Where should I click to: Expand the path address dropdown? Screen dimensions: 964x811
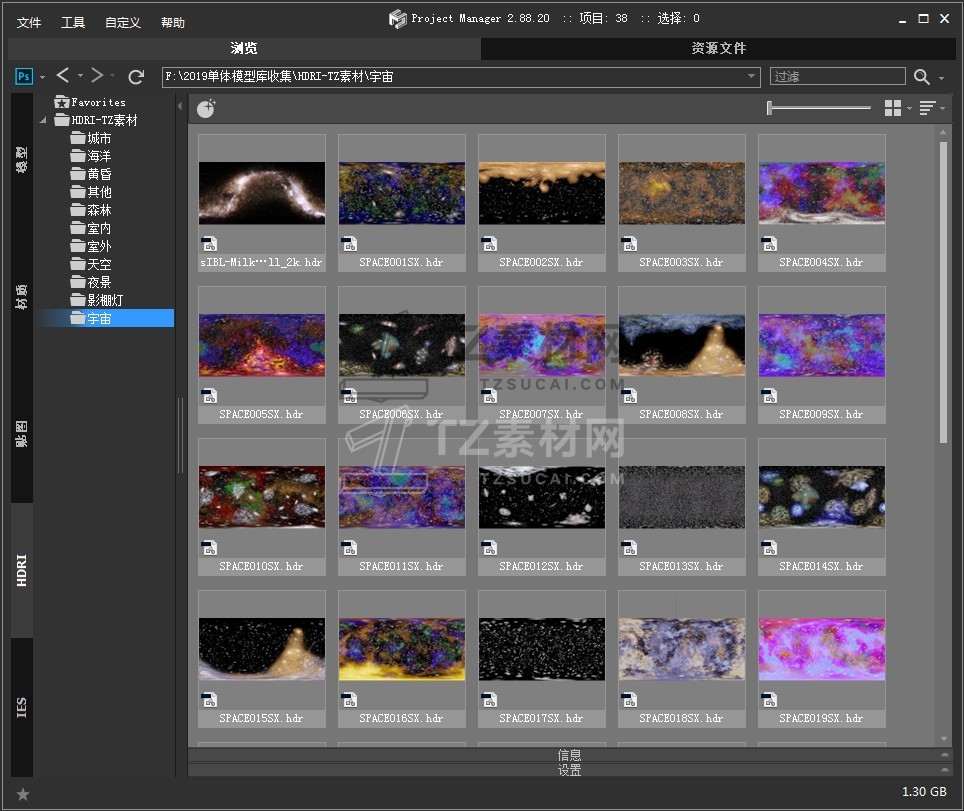click(751, 76)
